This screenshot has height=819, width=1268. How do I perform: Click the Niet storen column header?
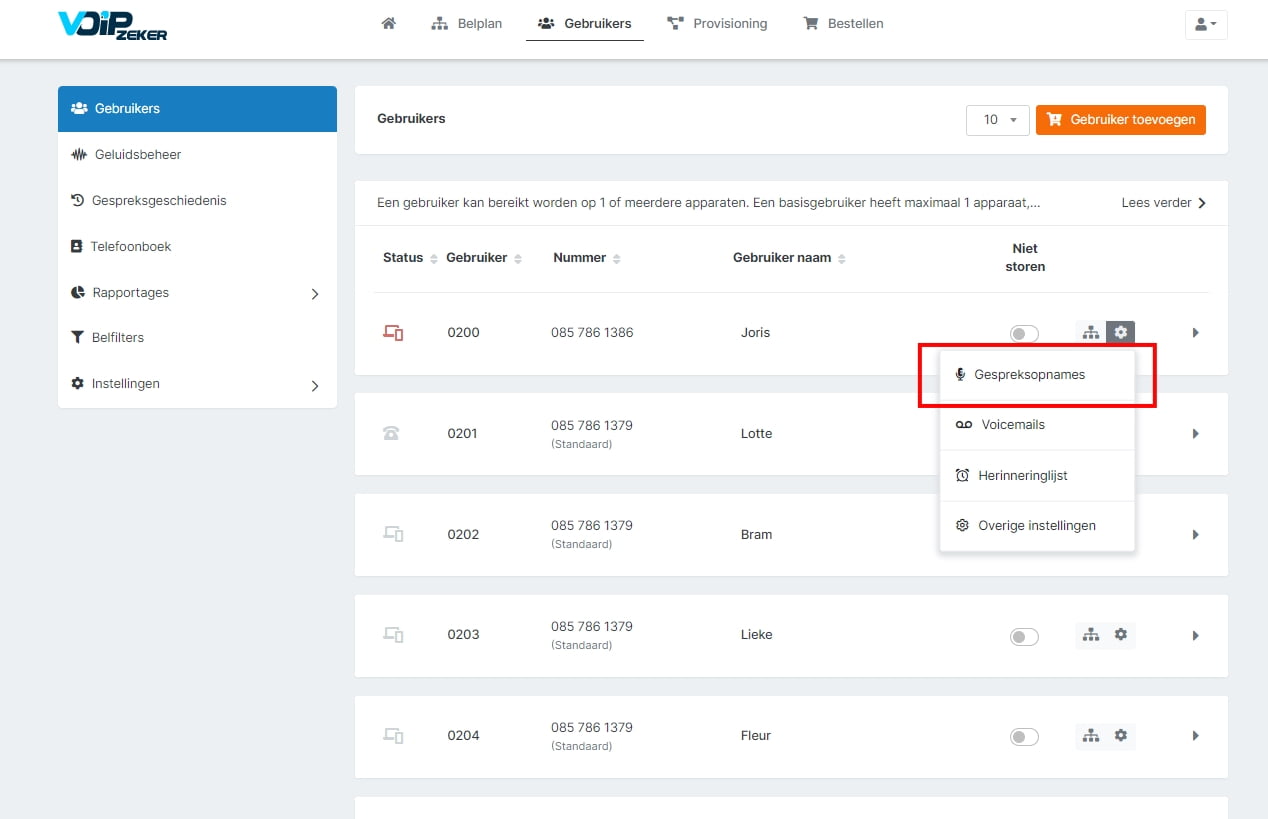coord(1025,258)
